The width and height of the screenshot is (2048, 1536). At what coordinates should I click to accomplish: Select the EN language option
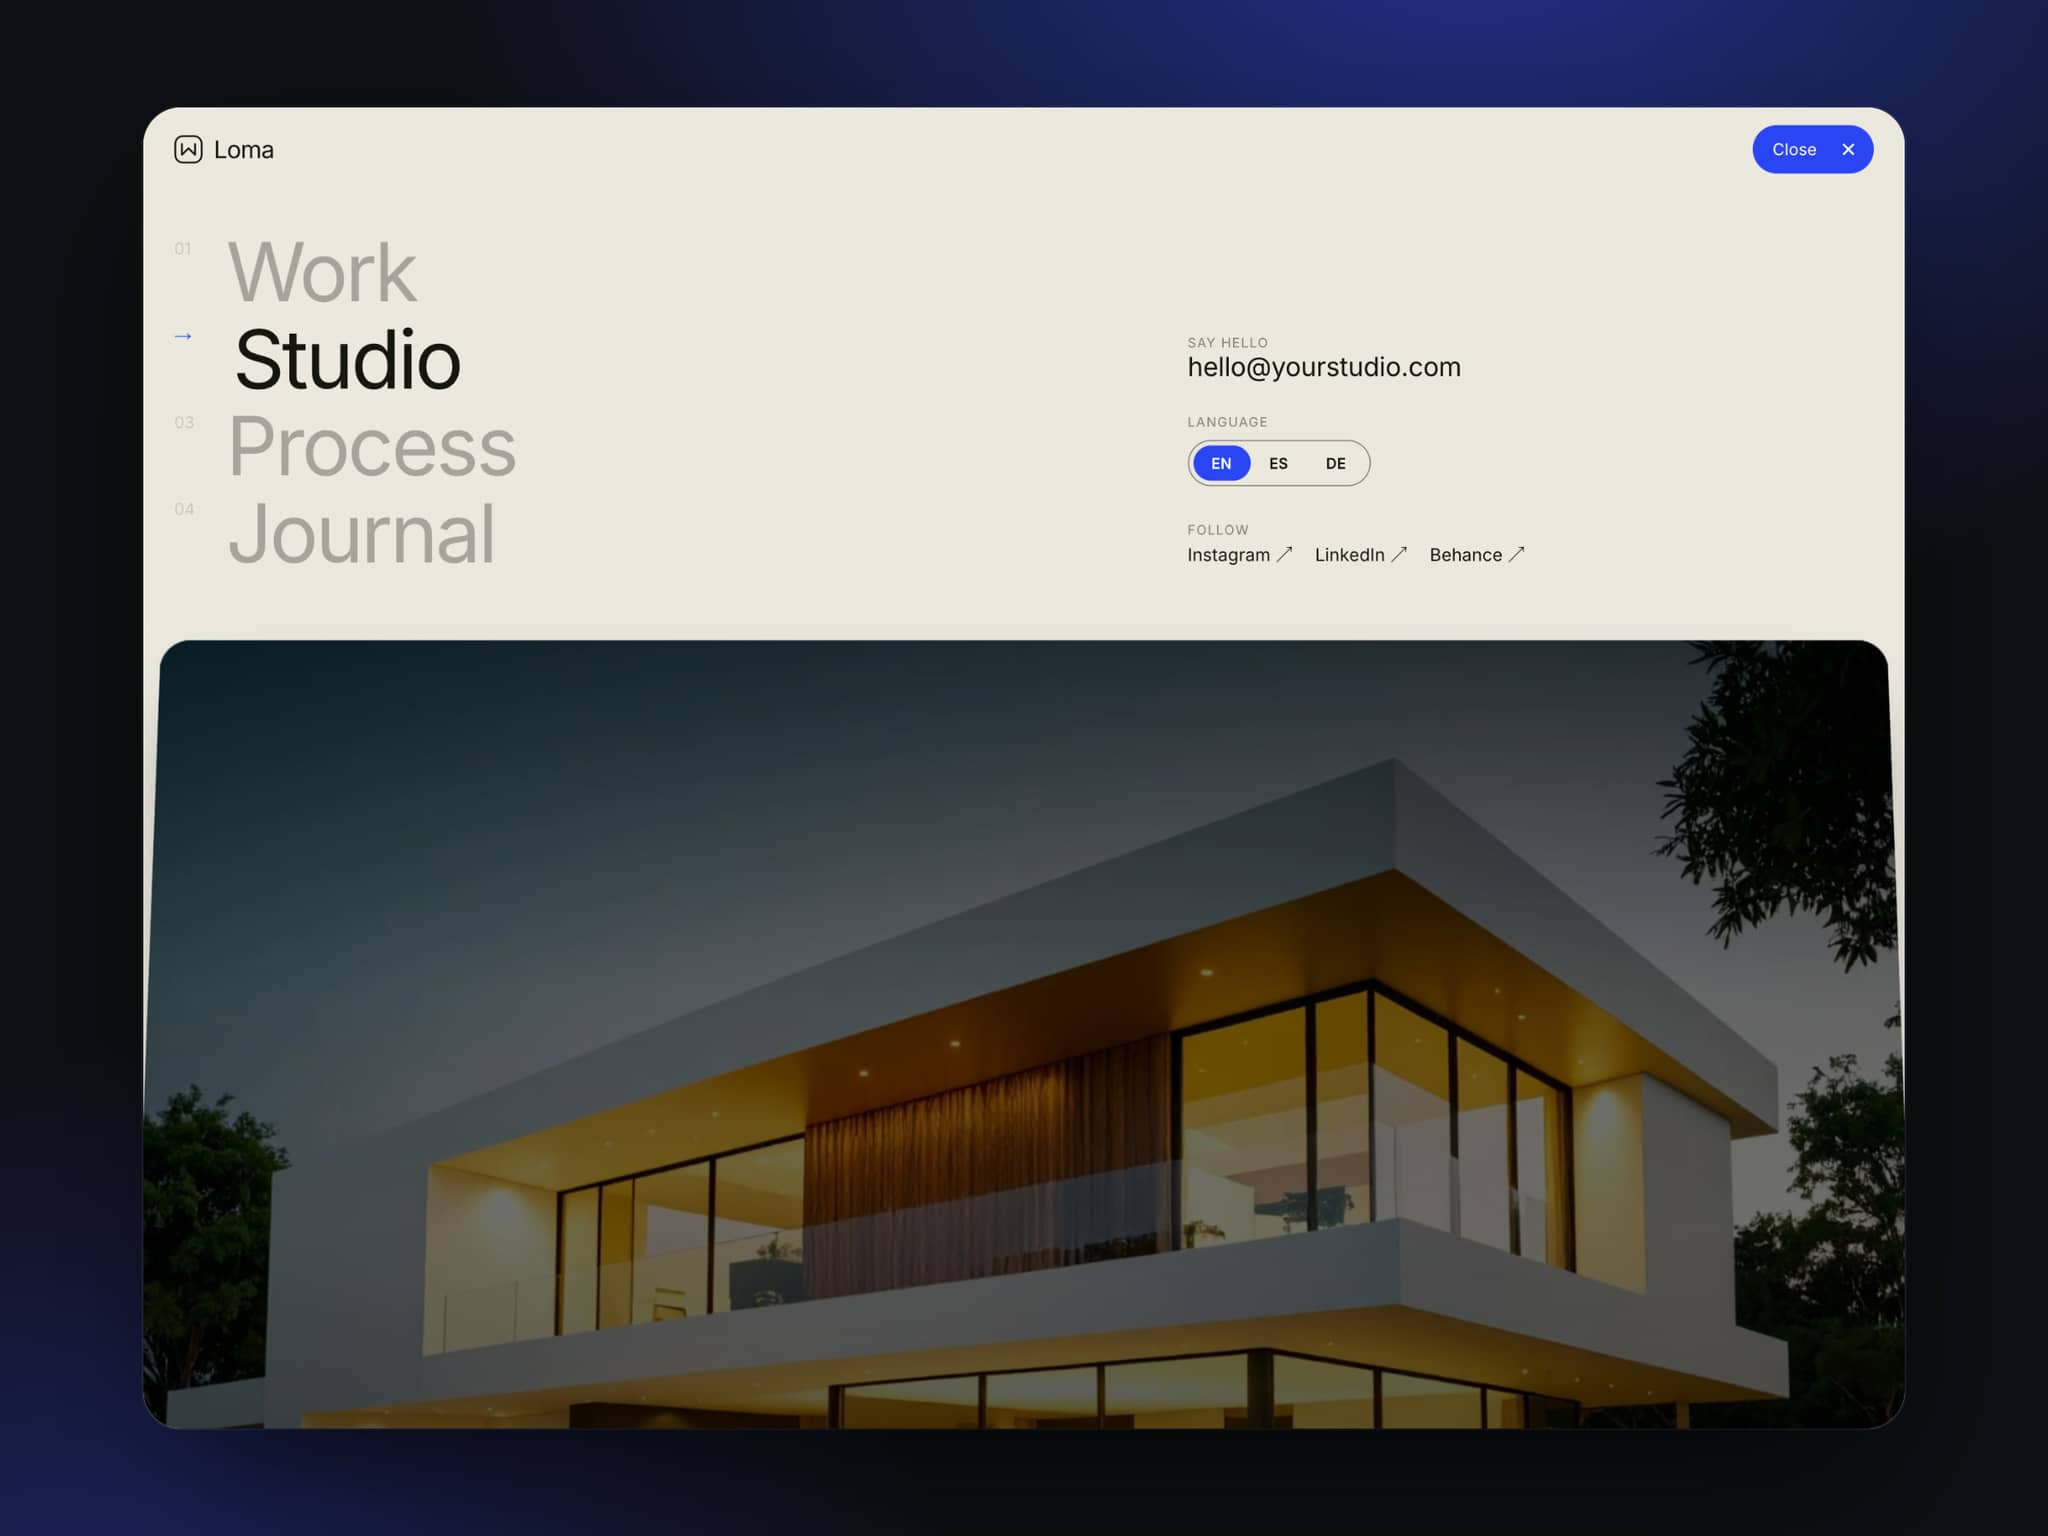[x=1221, y=463]
